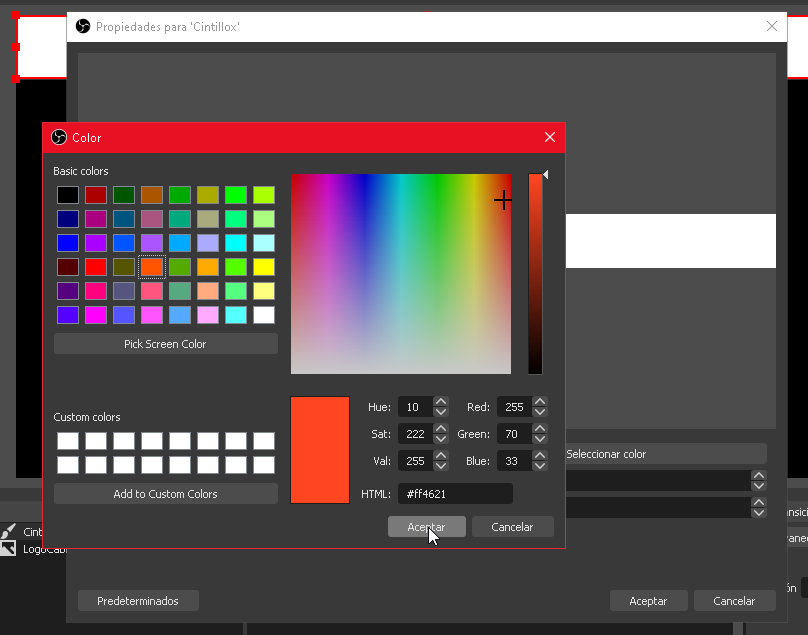Select the amber orange basic swatch in fourth row
This screenshot has height=635, width=808.
(208, 267)
